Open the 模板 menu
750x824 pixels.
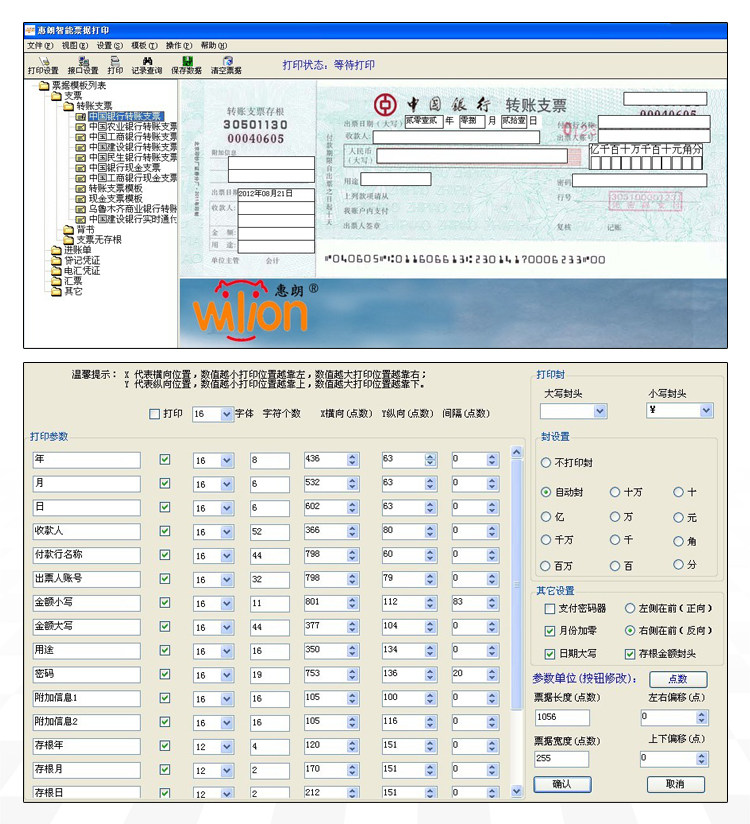click(144, 45)
